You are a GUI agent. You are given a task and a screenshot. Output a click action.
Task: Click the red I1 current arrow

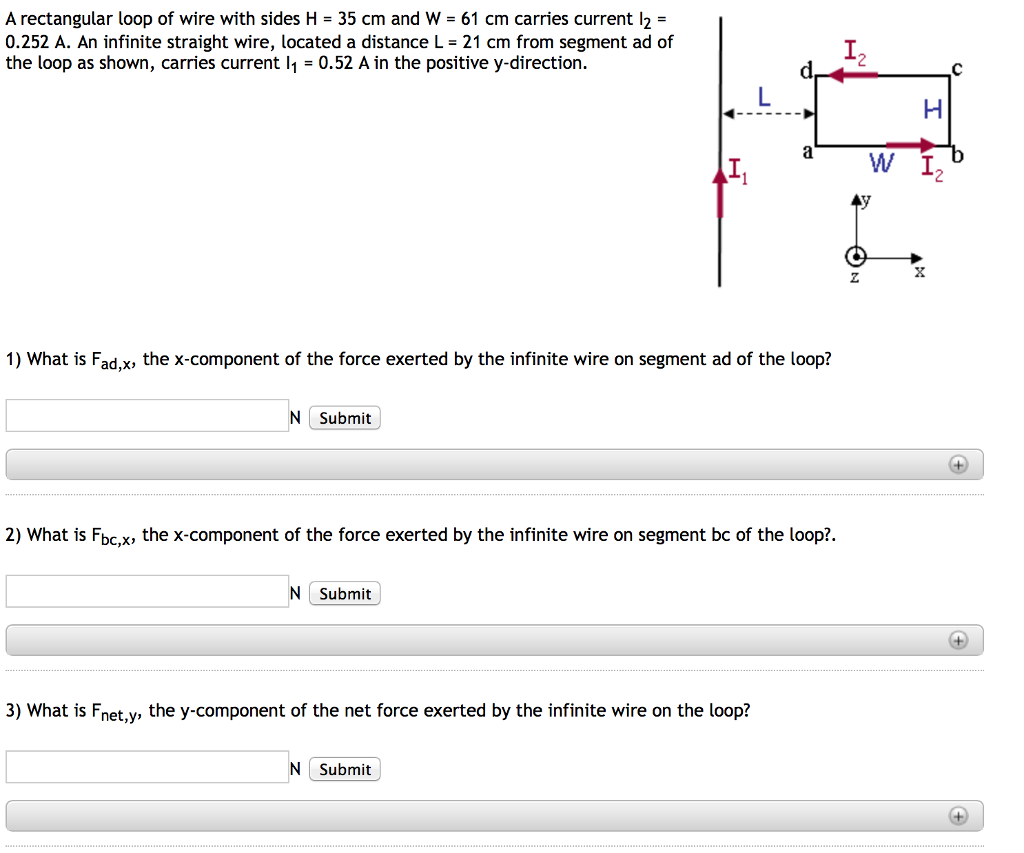pos(718,192)
